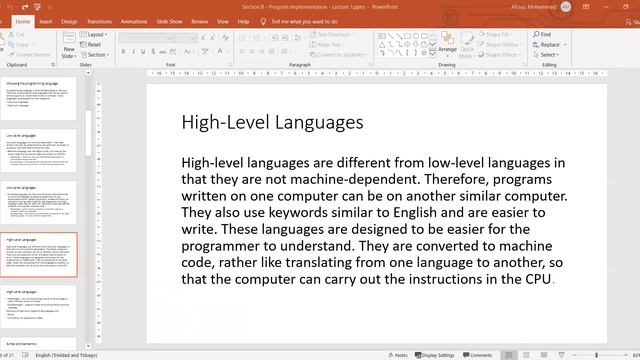Open the font size combo box
The height and width of the screenshot is (360, 640).
click(x=186, y=38)
